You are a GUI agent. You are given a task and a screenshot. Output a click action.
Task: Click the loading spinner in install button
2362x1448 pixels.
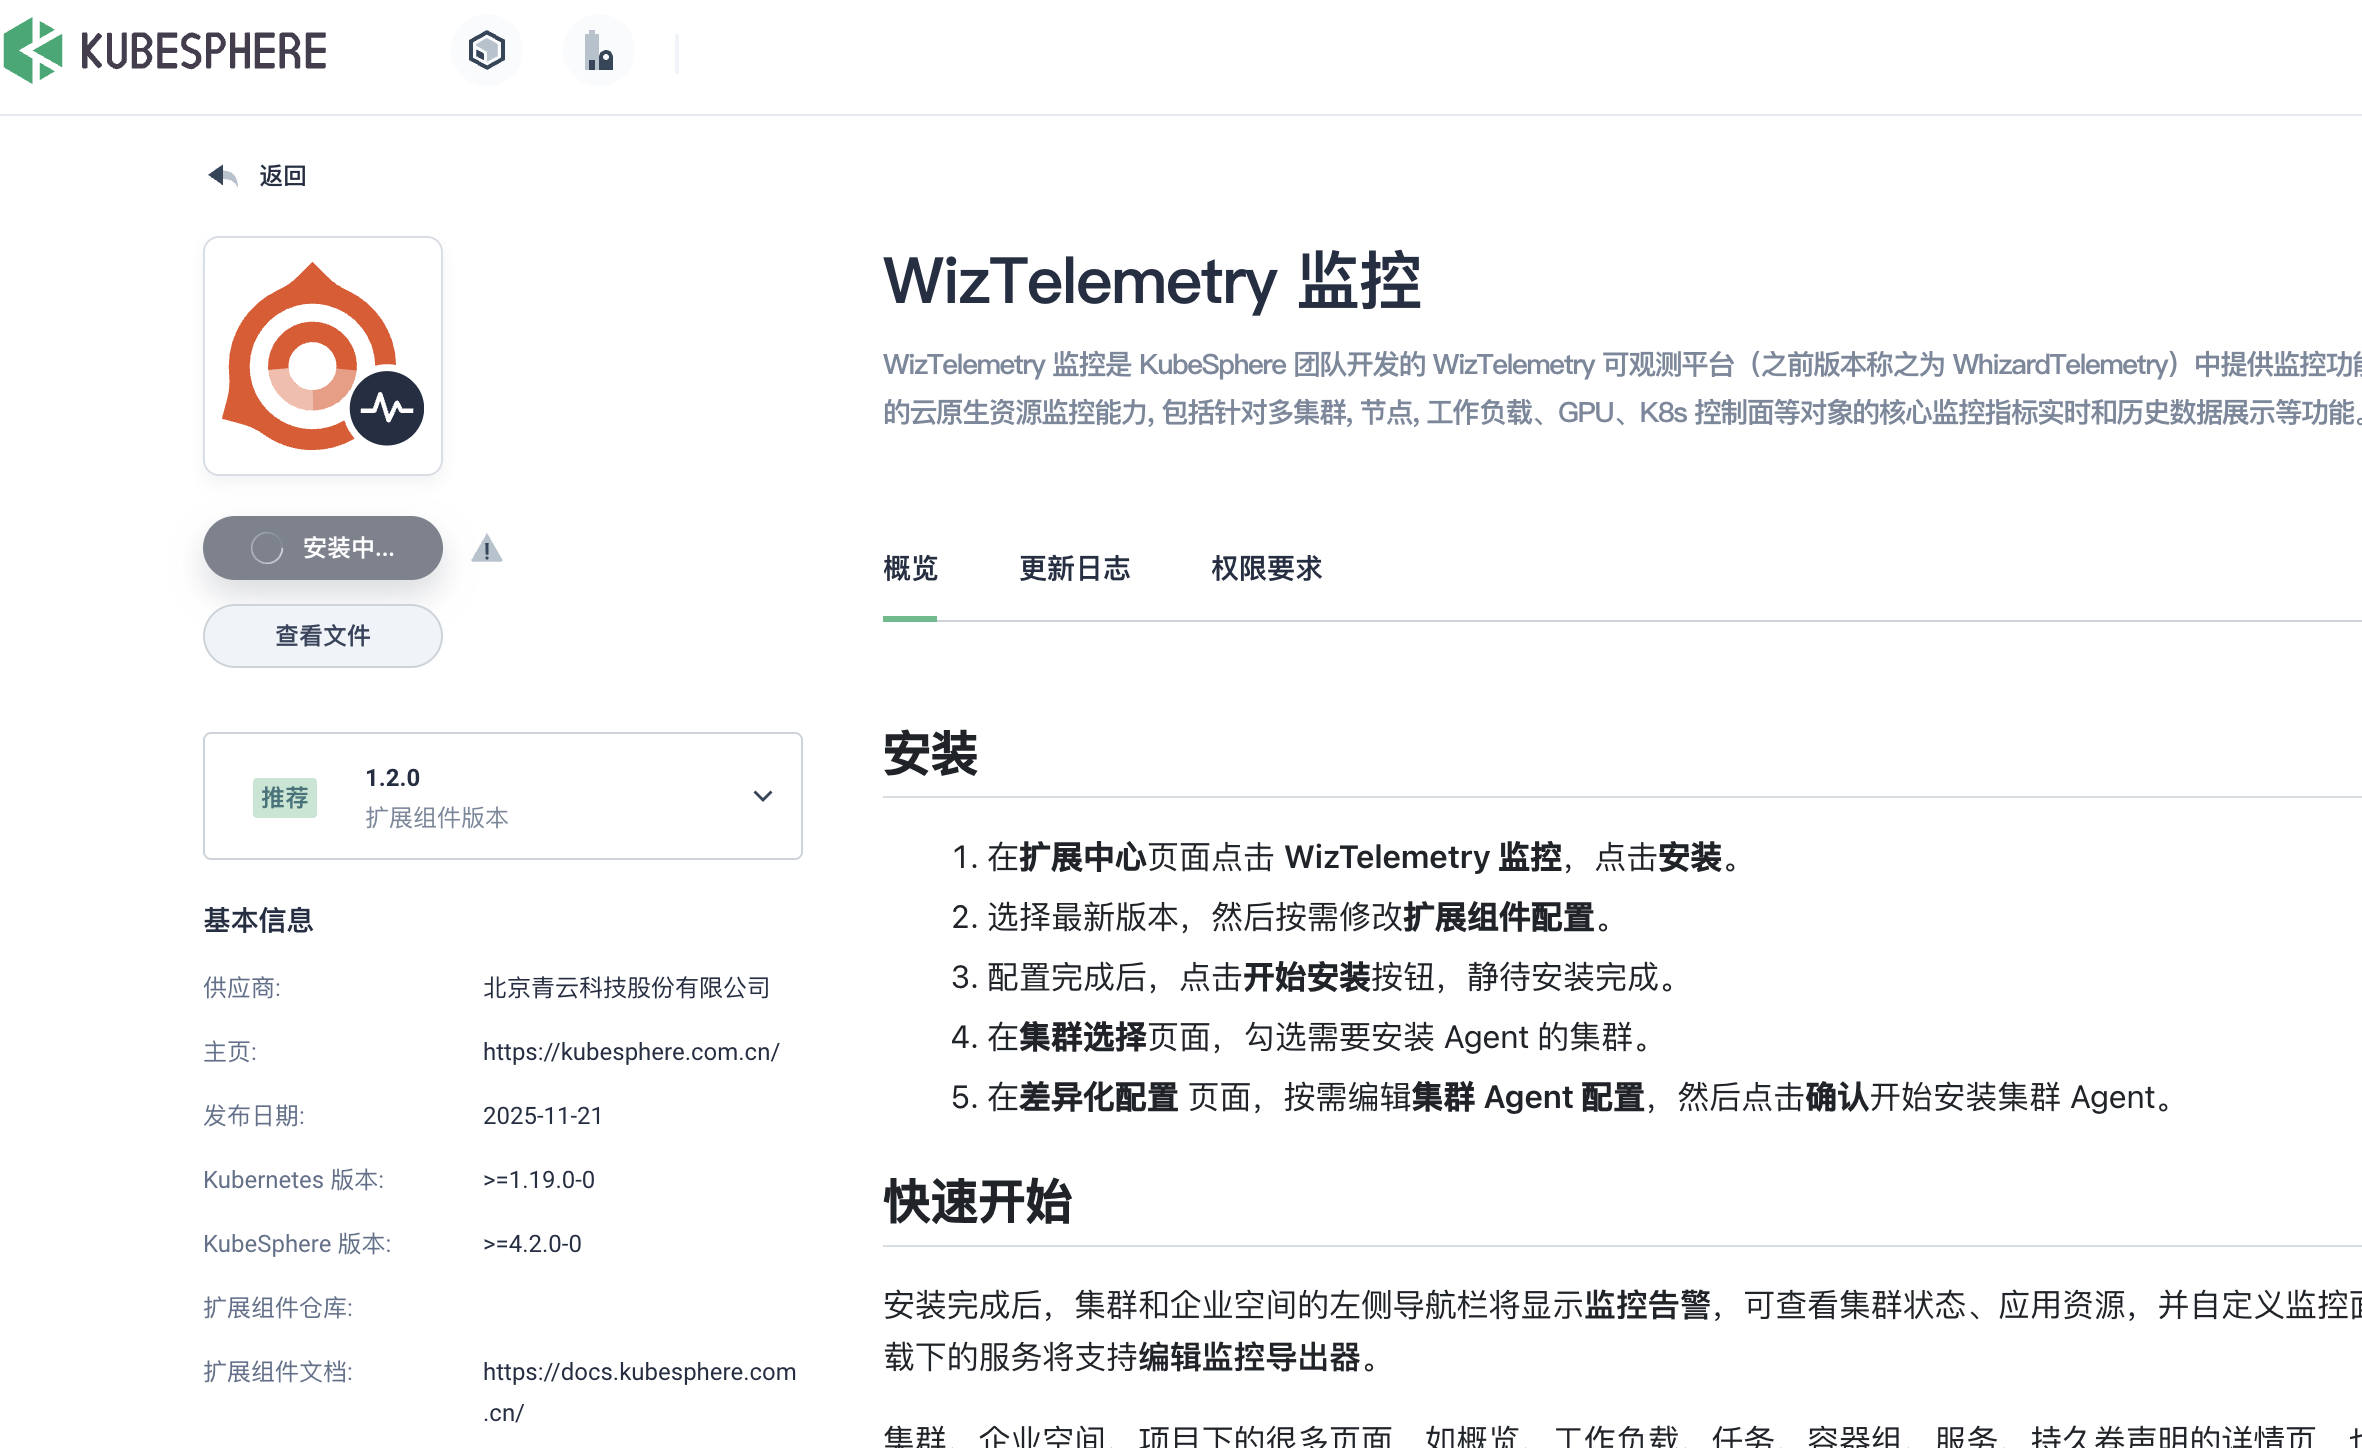tap(267, 548)
